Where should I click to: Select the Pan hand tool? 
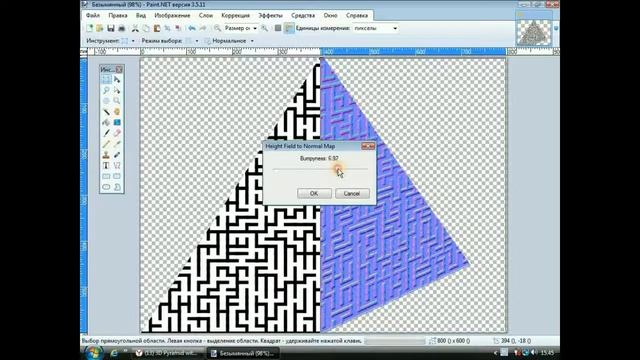pos(117,112)
